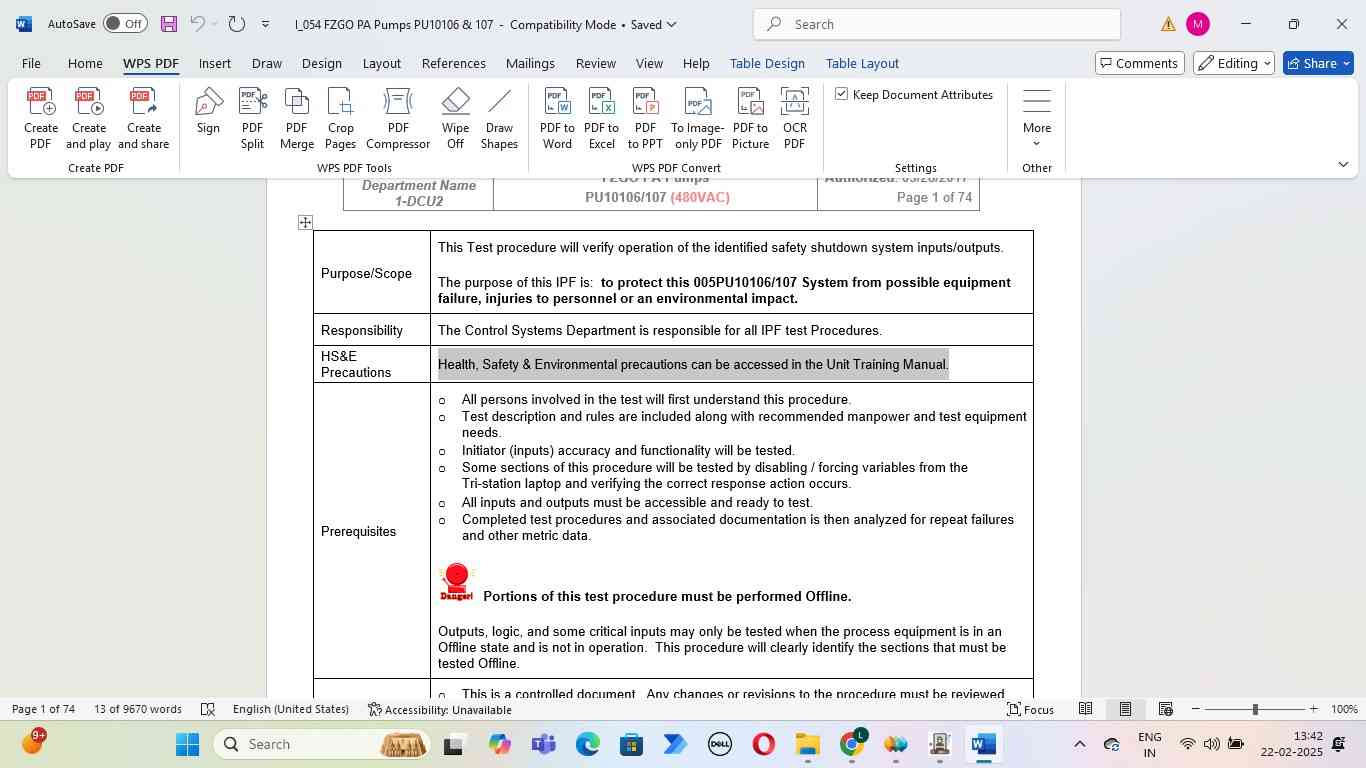Open the More dropdown in Other group

1037,118
